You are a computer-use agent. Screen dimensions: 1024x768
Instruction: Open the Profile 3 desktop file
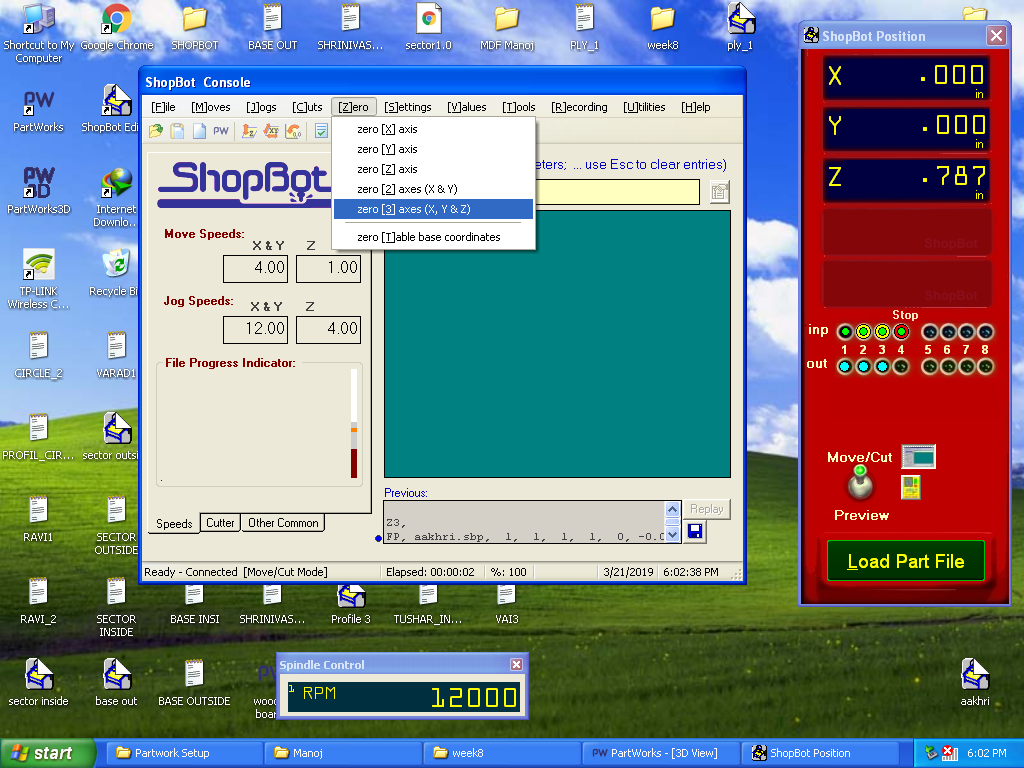[x=351, y=604]
